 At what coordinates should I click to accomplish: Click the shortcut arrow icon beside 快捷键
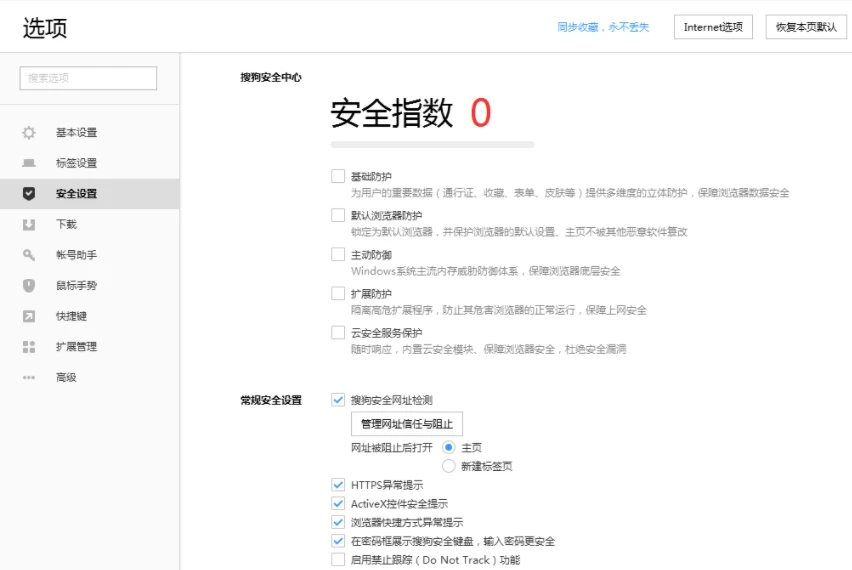pos(29,316)
